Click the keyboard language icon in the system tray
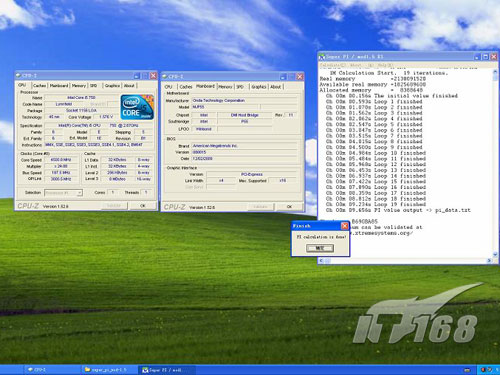The height and width of the screenshot is (375, 500). [467, 370]
